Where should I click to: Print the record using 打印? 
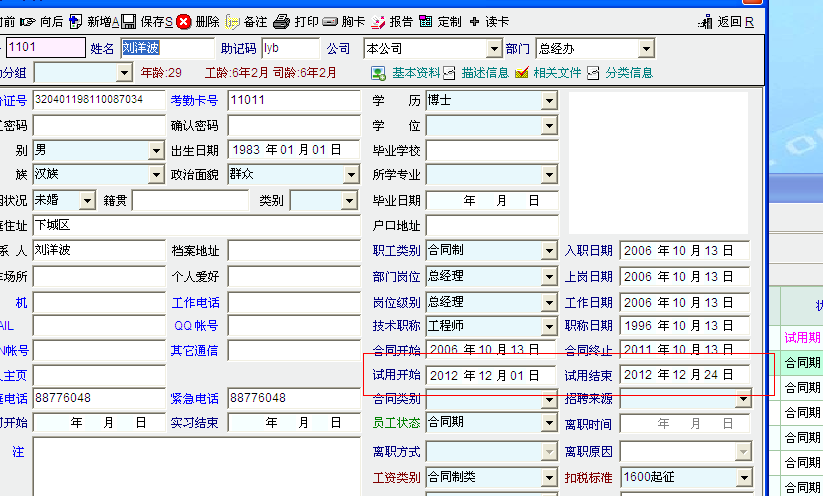(296, 21)
